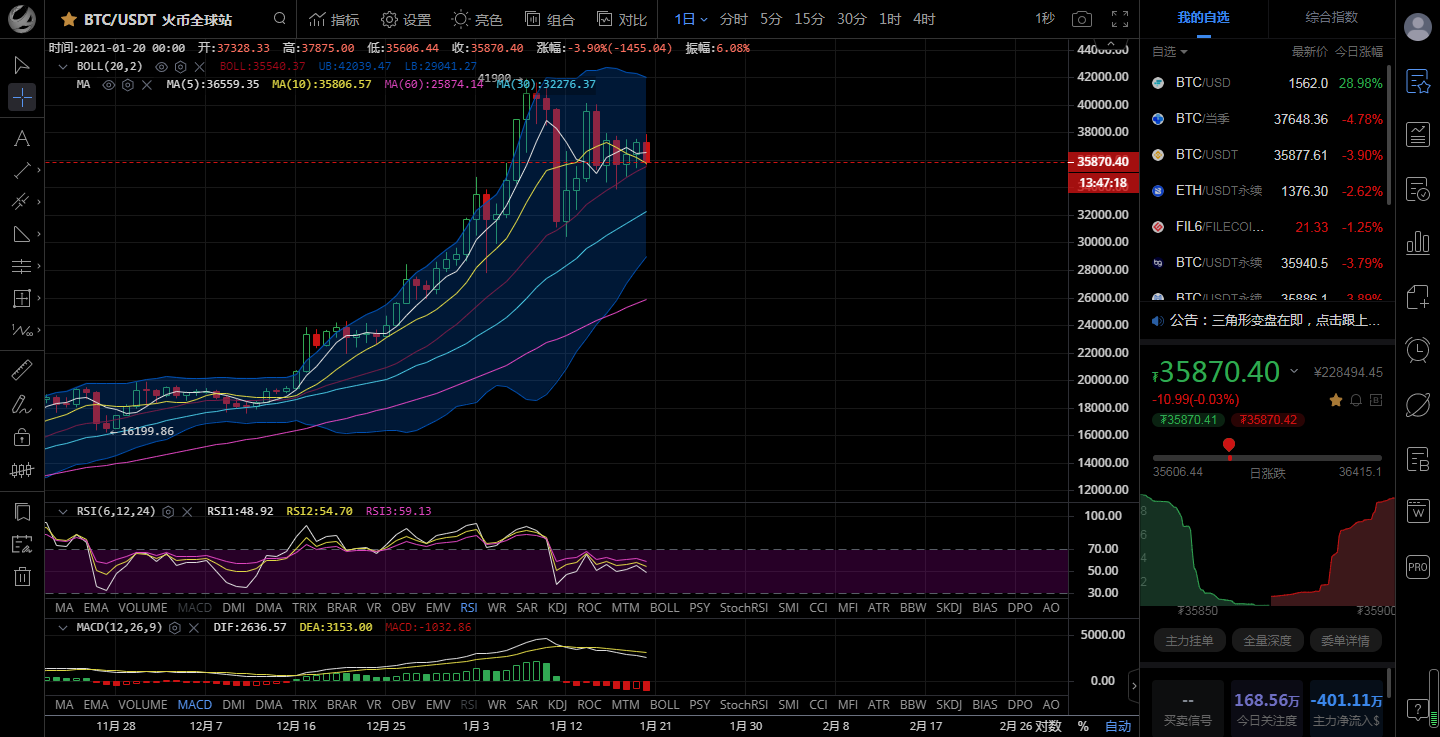Screen dimensions: 1440x737
Task: Remove the MA indicator
Action: 147,84
